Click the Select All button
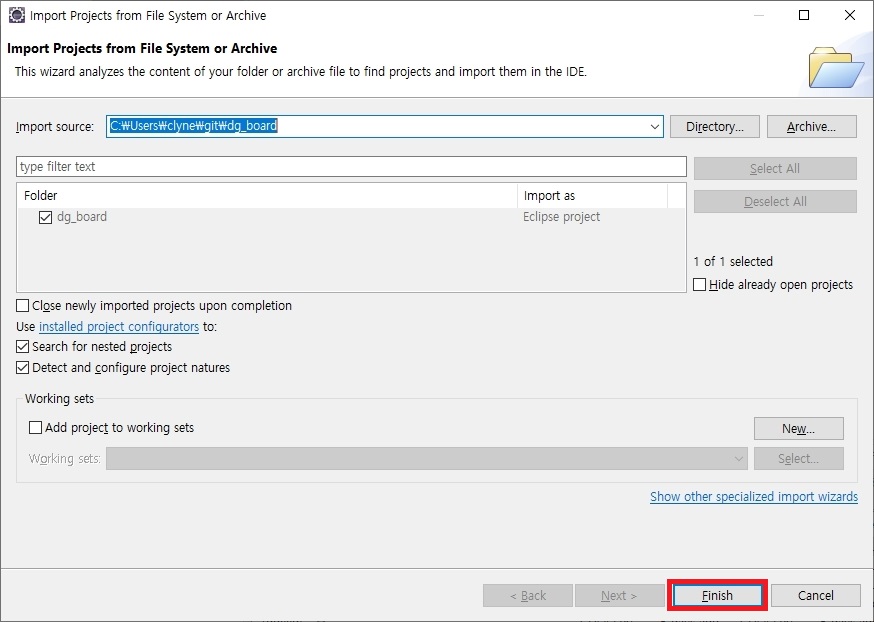The width and height of the screenshot is (874, 622). (775, 168)
